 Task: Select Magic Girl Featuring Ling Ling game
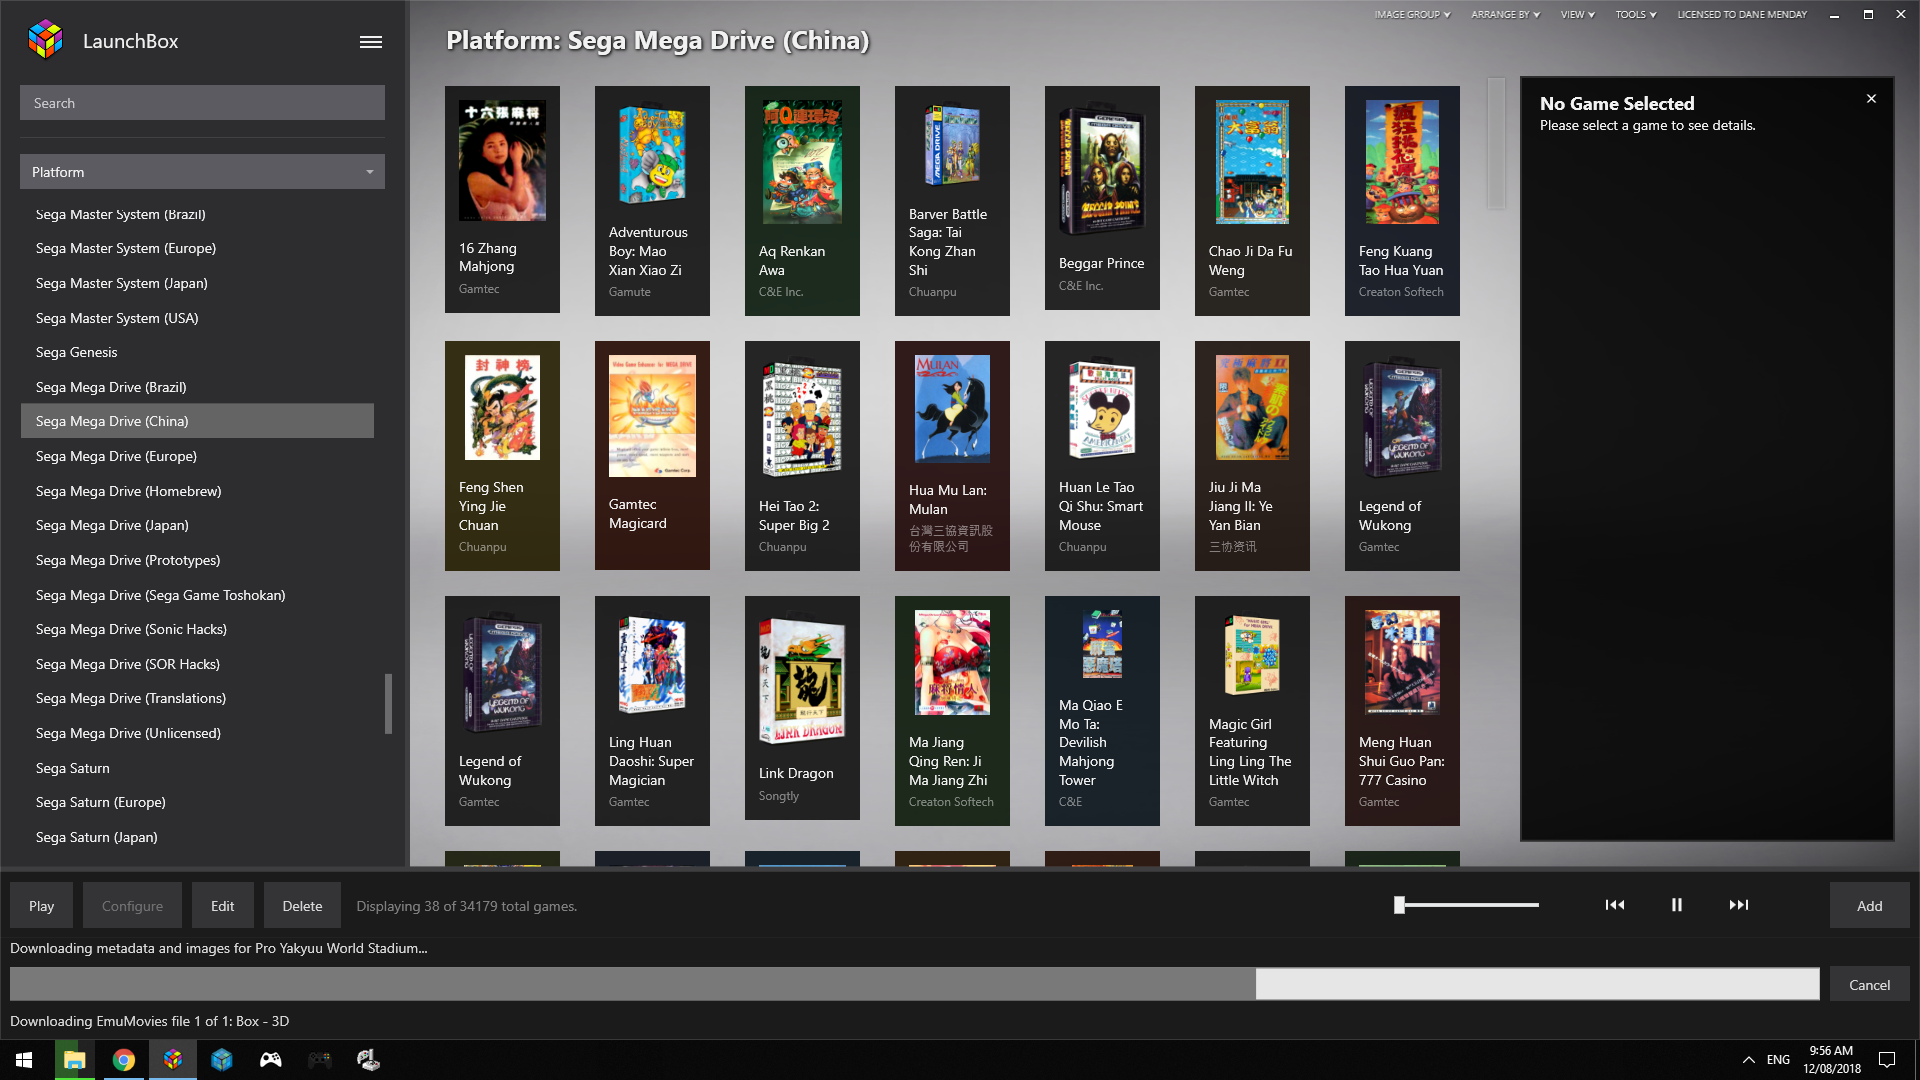[1252, 711]
